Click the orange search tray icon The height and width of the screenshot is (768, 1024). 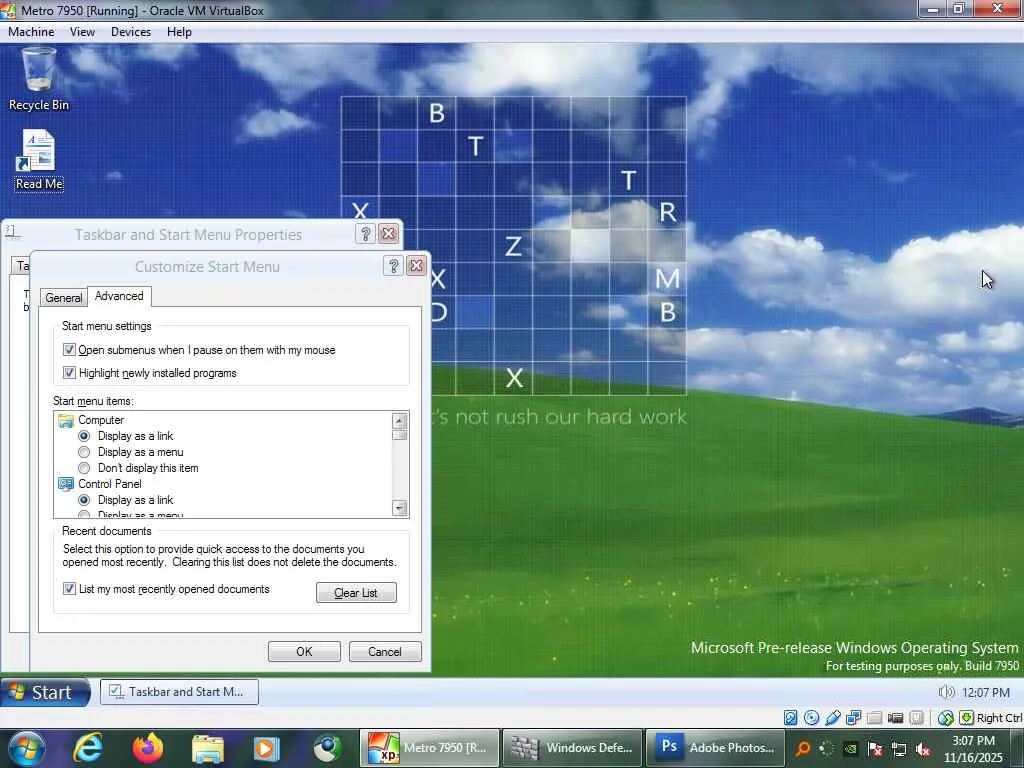[x=803, y=748]
